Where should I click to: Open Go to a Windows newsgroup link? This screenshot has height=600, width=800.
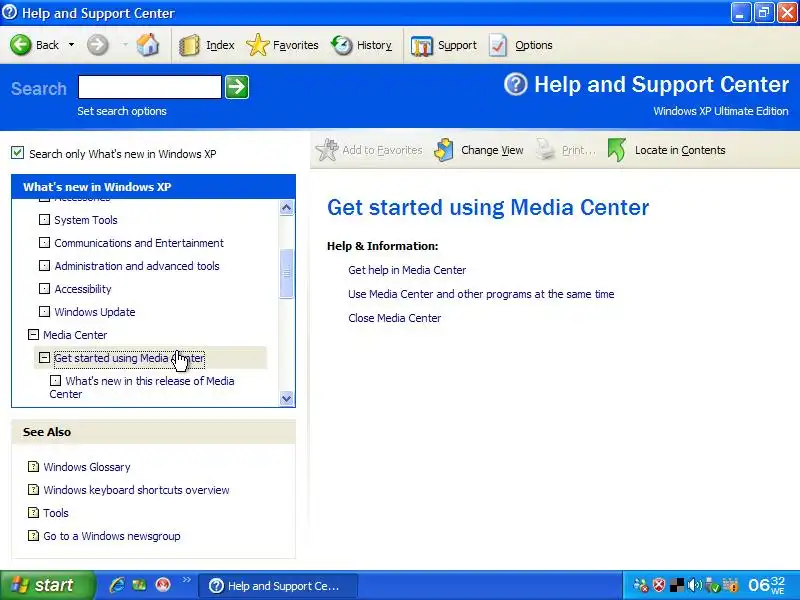112,536
